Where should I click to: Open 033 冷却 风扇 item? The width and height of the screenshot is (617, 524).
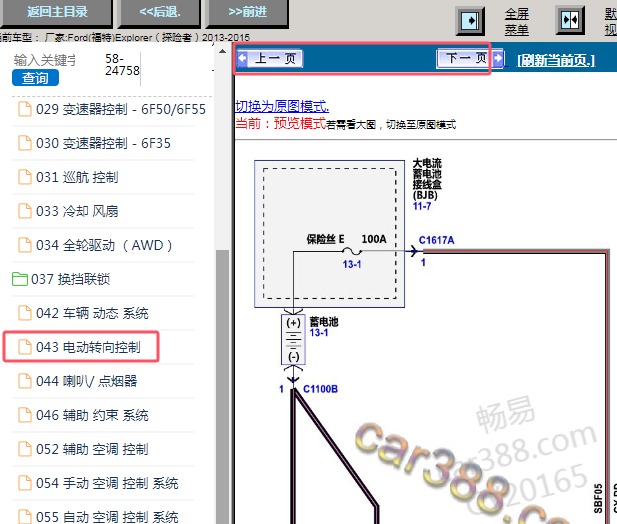(x=68, y=211)
